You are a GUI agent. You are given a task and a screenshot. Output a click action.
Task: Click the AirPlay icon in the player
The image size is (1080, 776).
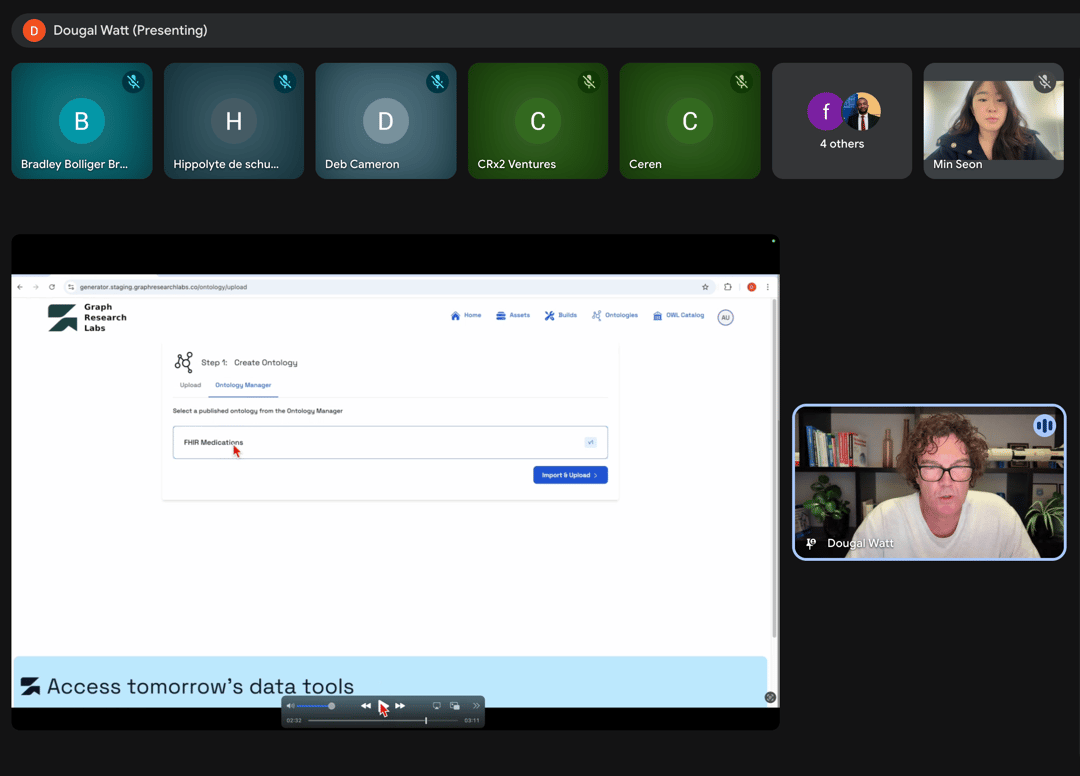pyautogui.click(x=437, y=706)
